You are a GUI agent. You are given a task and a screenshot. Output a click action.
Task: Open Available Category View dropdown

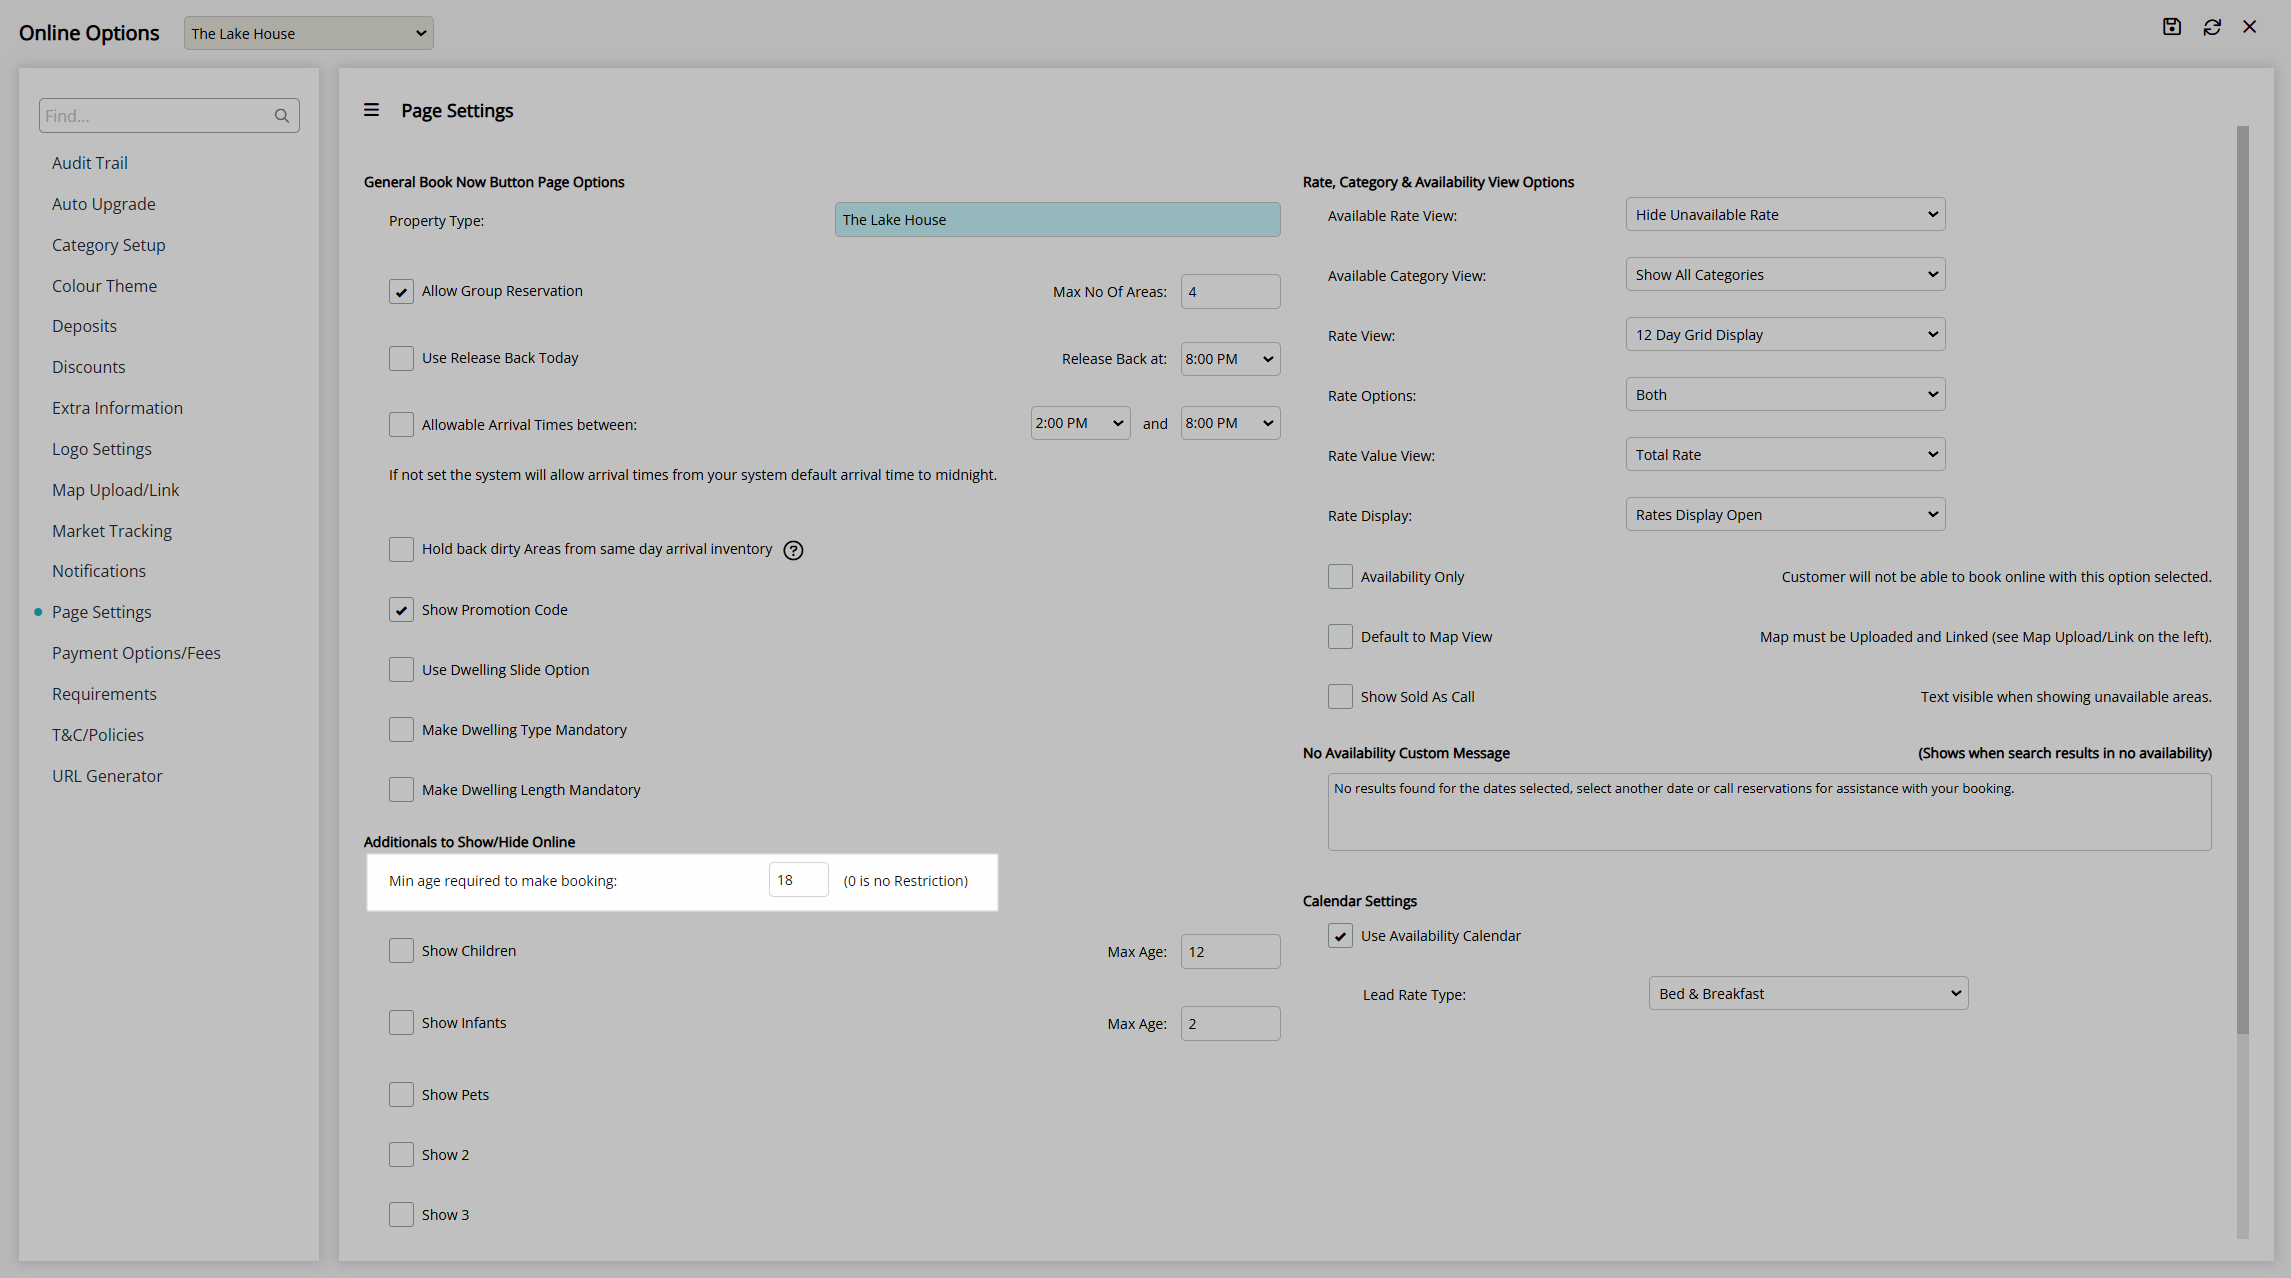1785,274
